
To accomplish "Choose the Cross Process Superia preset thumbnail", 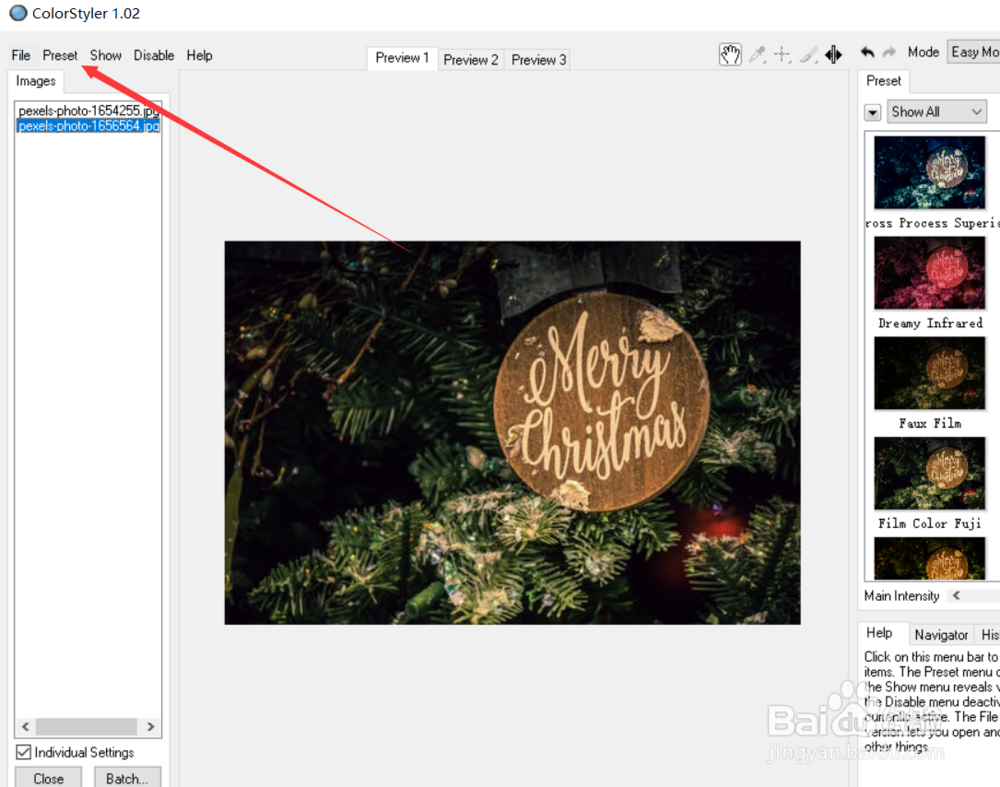I will (x=929, y=172).
